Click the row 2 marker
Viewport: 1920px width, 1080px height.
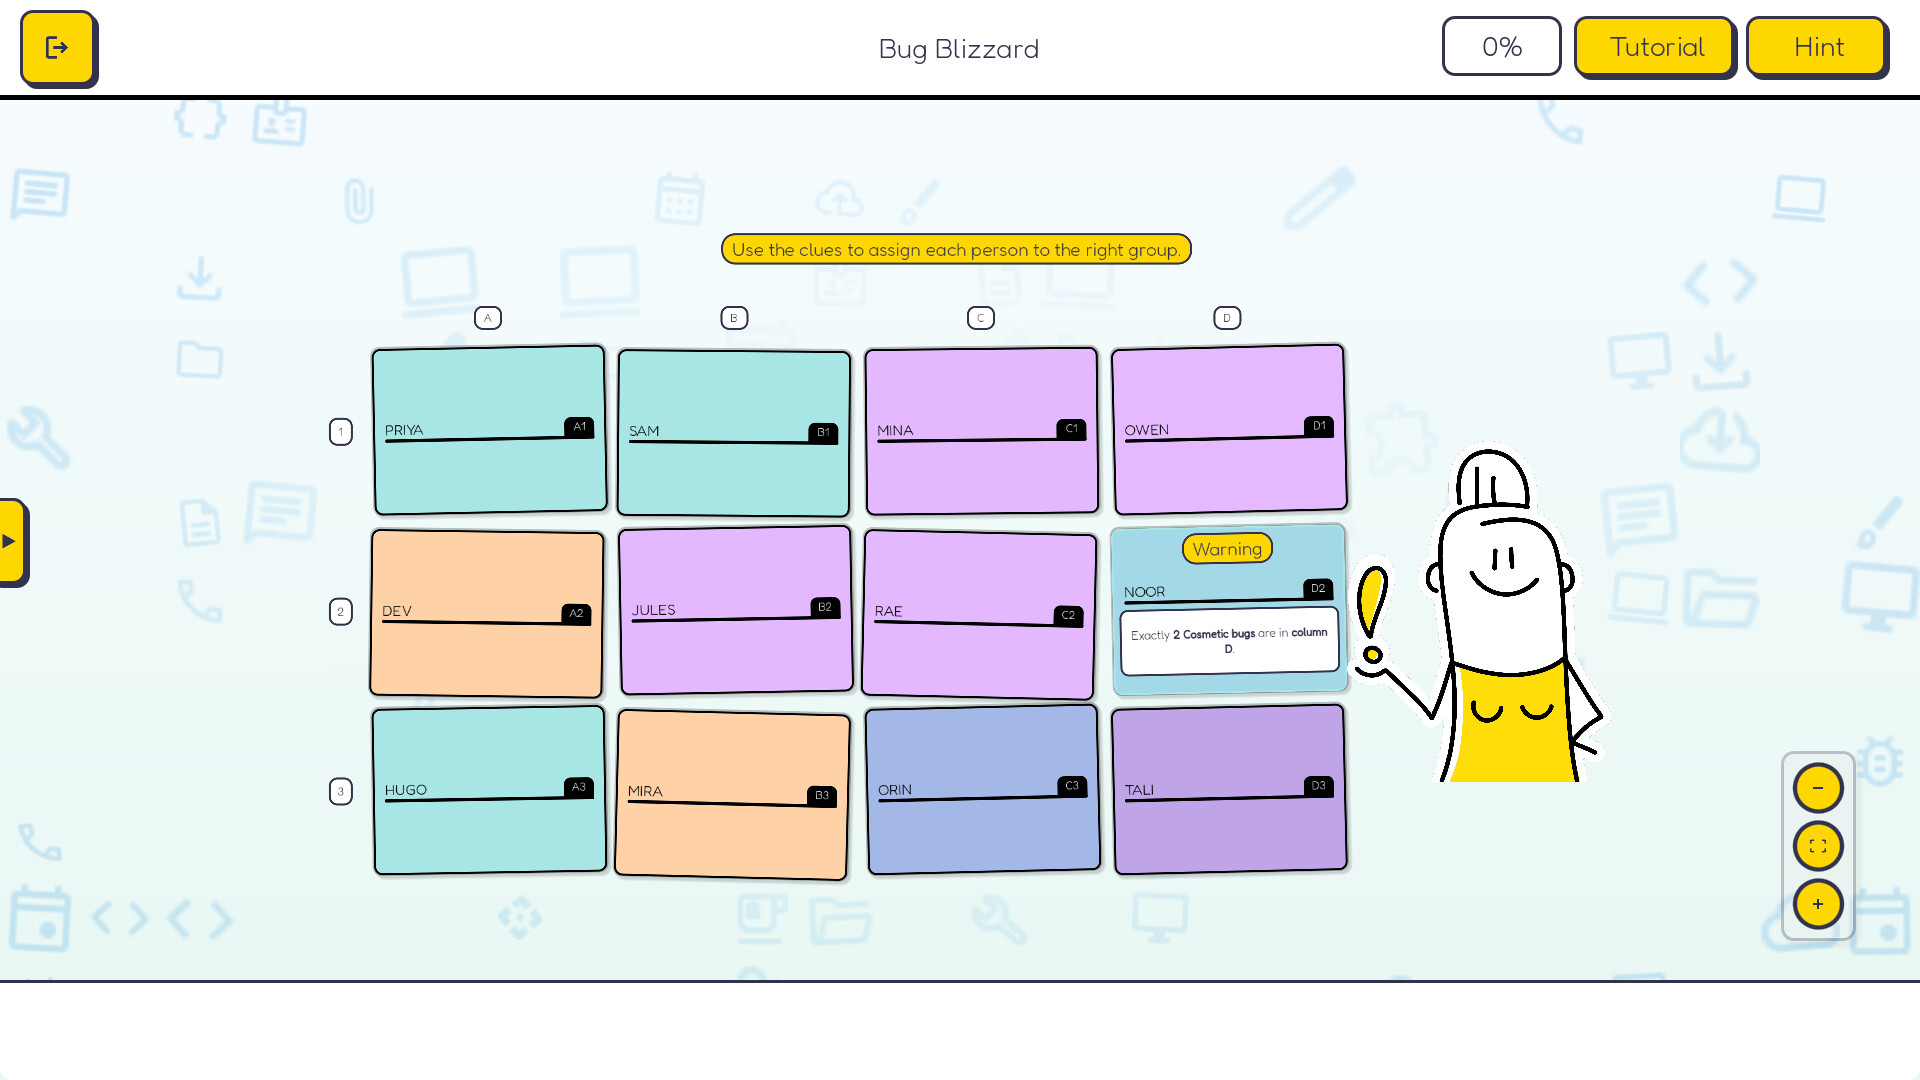coord(340,611)
